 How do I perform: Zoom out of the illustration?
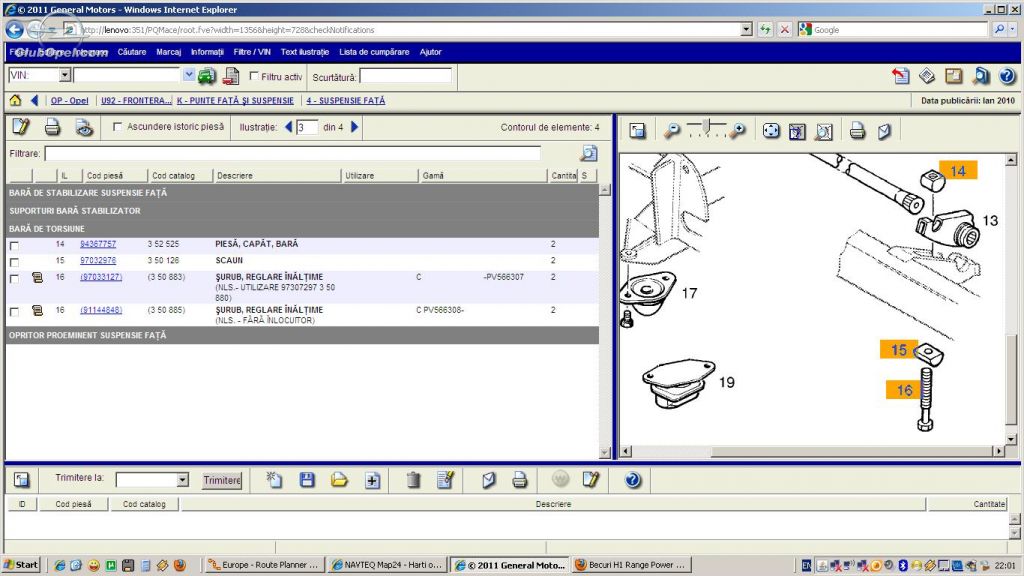pos(671,131)
